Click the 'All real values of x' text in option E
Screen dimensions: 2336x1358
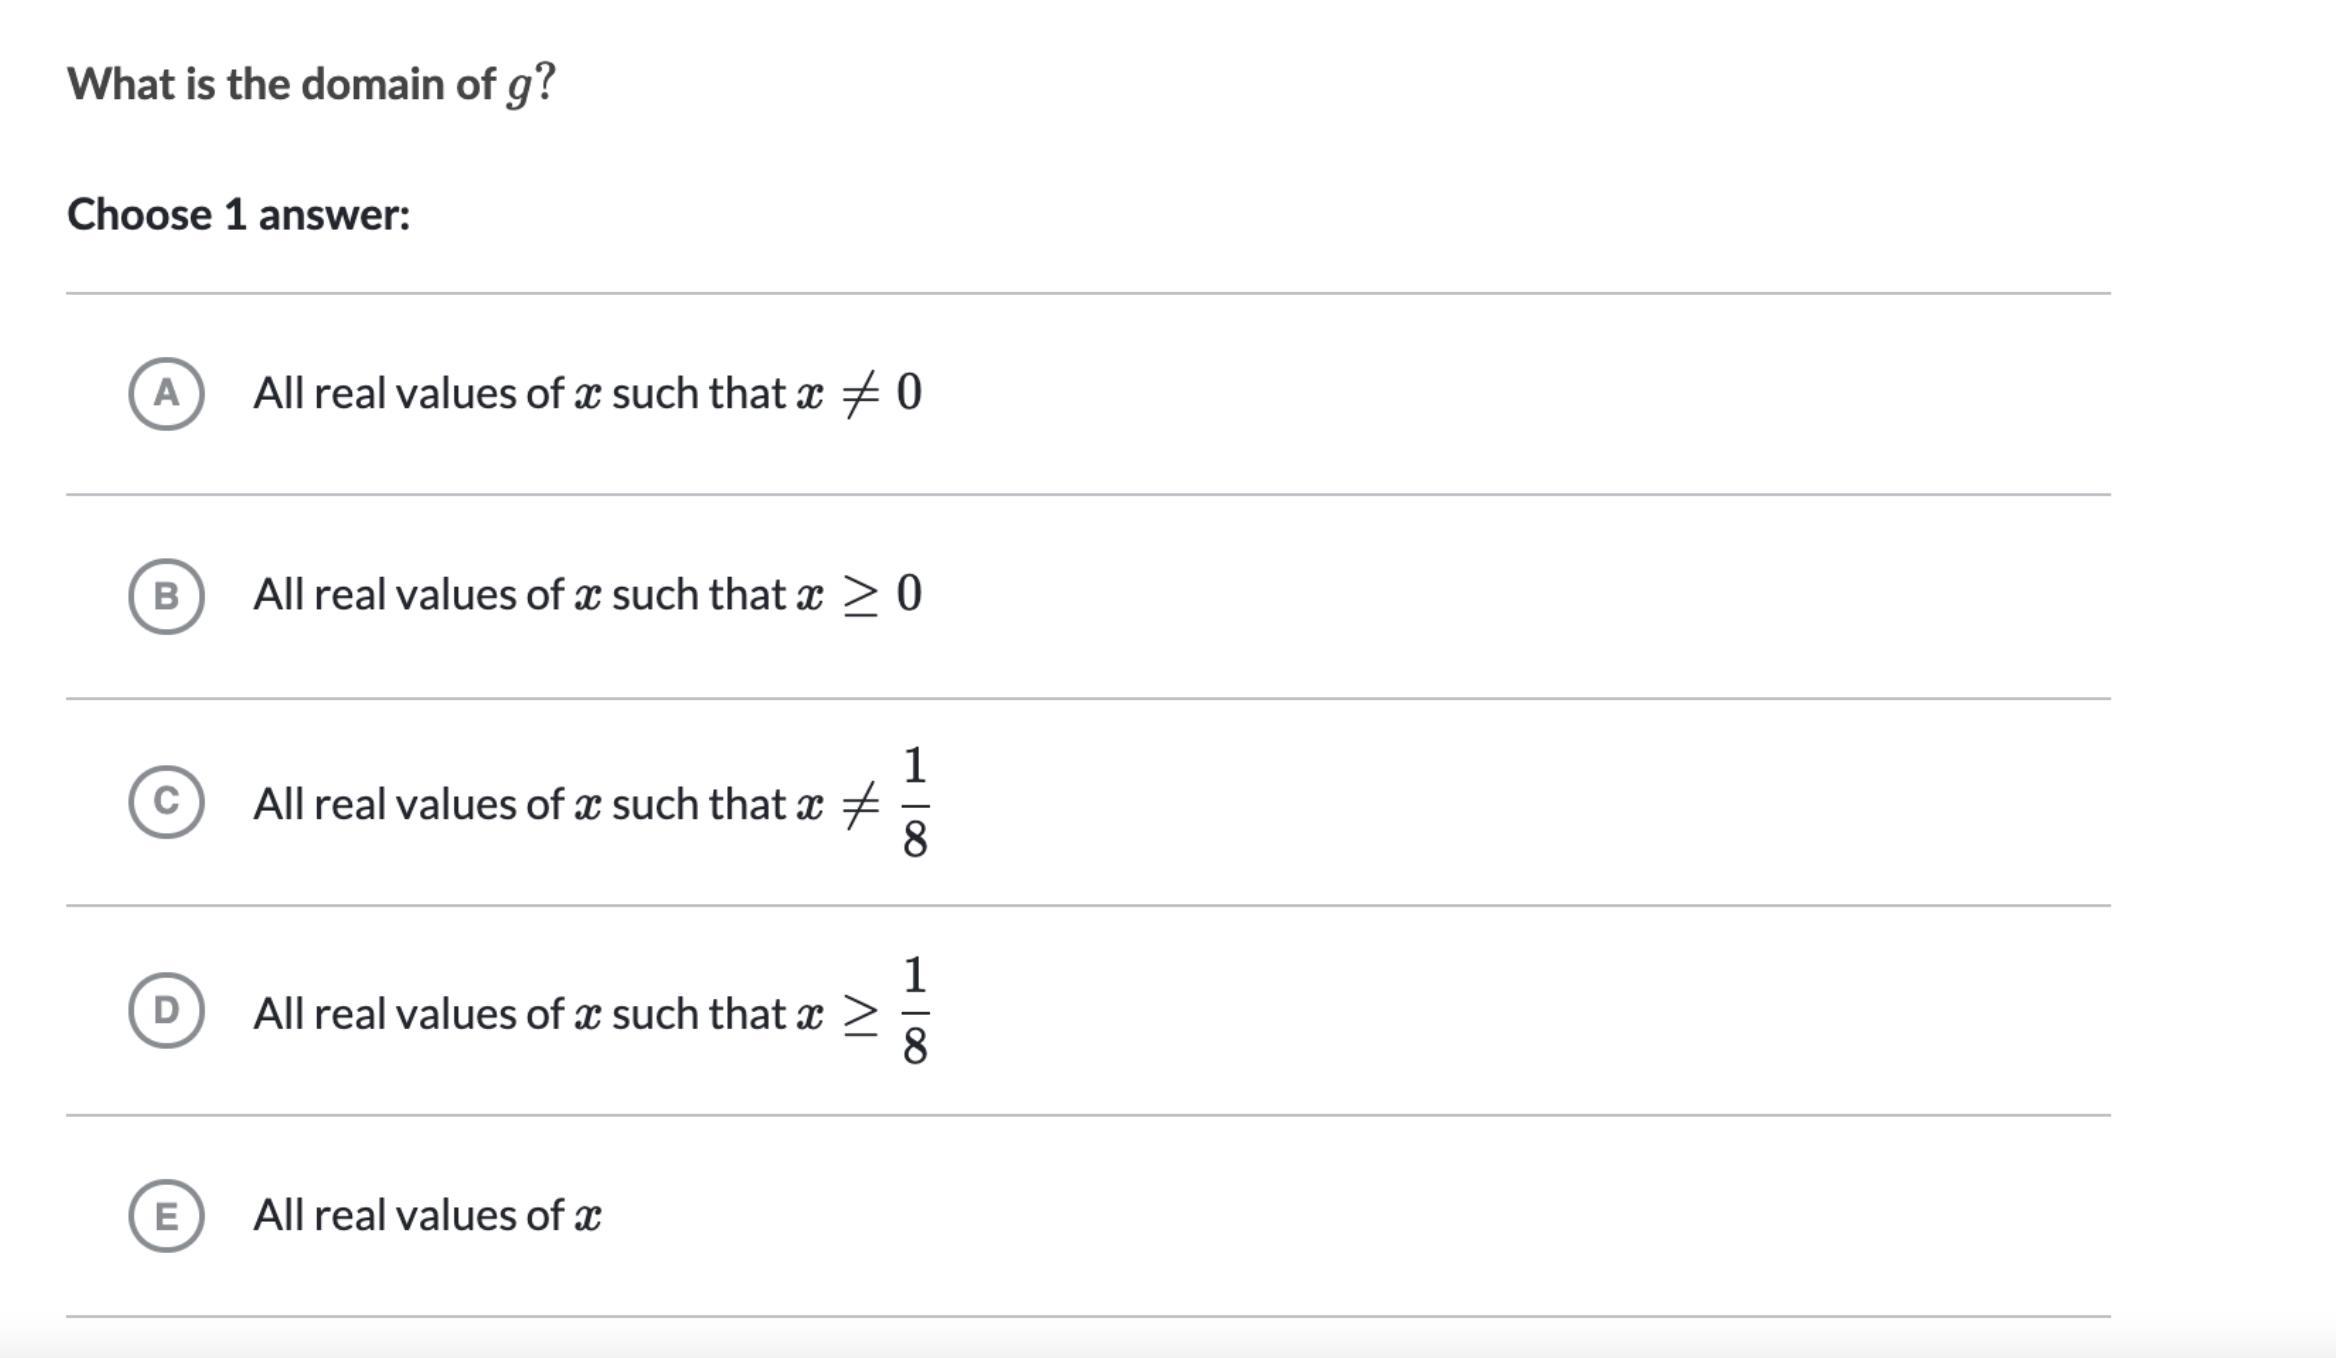(428, 1216)
